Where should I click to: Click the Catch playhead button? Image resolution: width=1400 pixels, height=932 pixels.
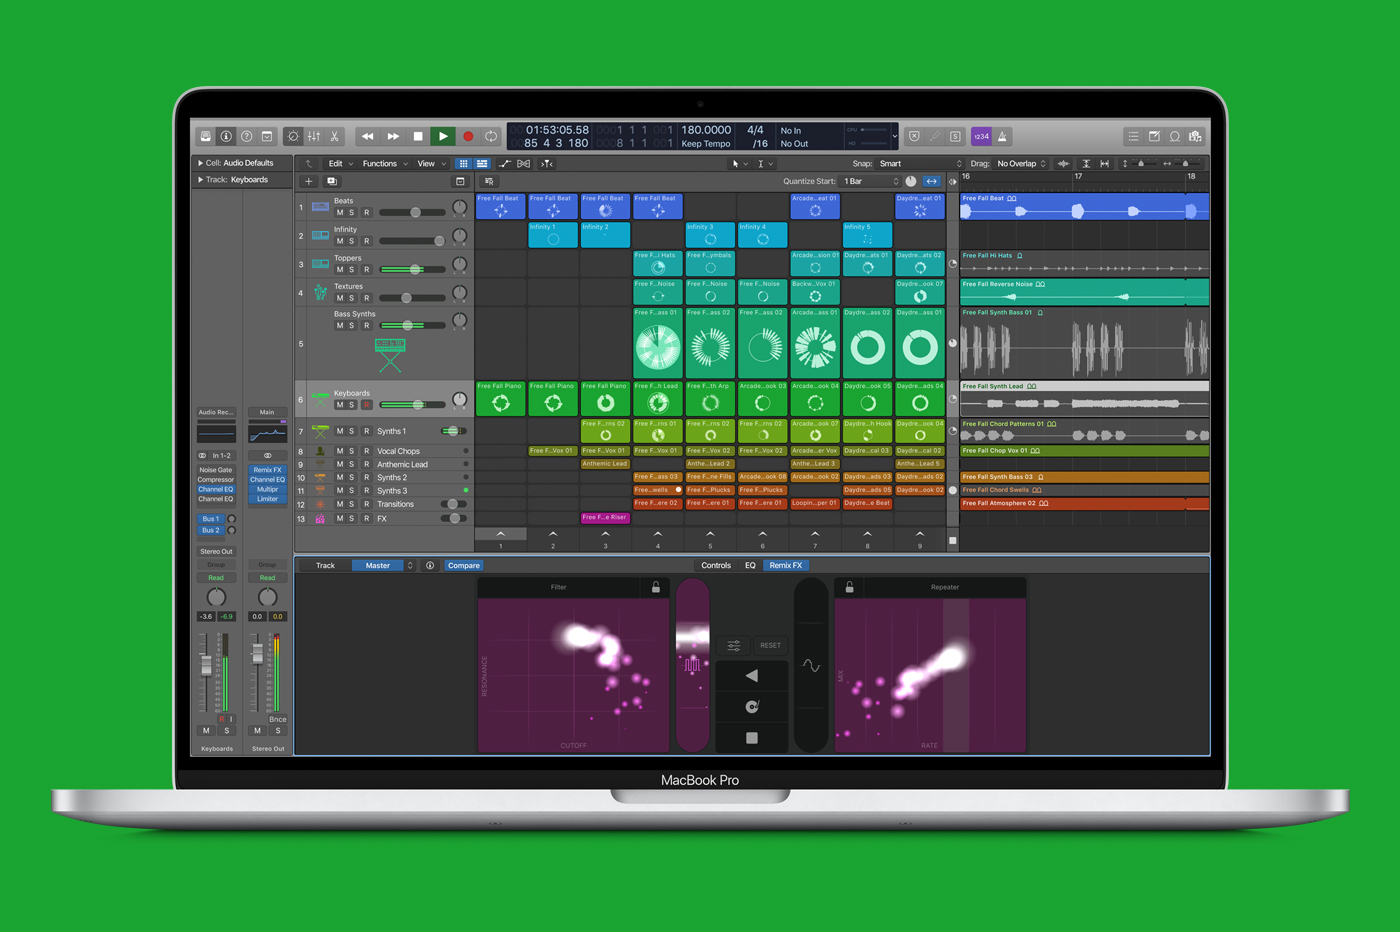(x=547, y=163)
